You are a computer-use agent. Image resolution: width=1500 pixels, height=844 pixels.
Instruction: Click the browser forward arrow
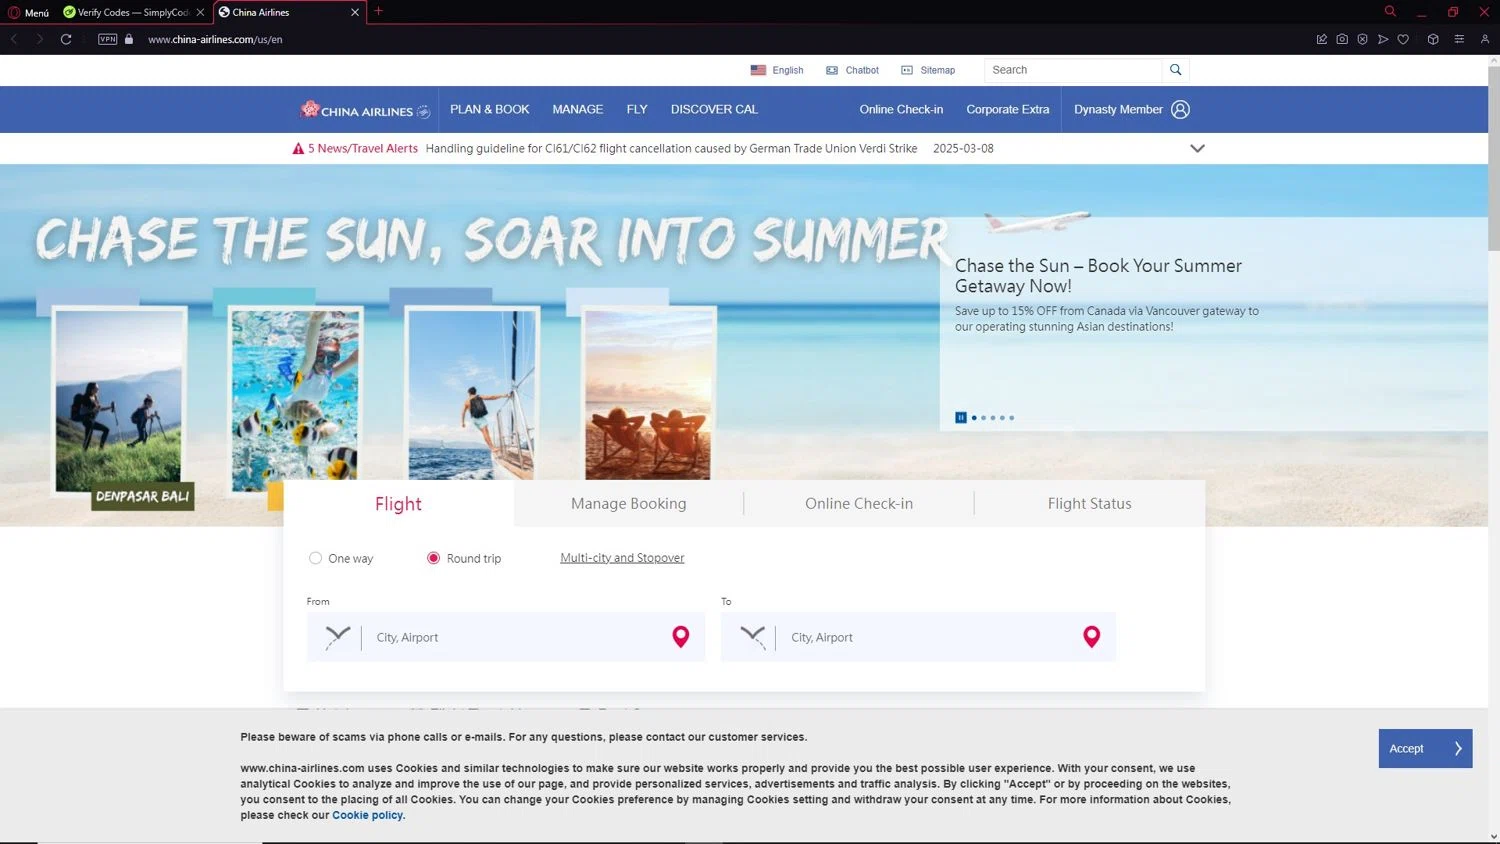click(x=39, y=39)
